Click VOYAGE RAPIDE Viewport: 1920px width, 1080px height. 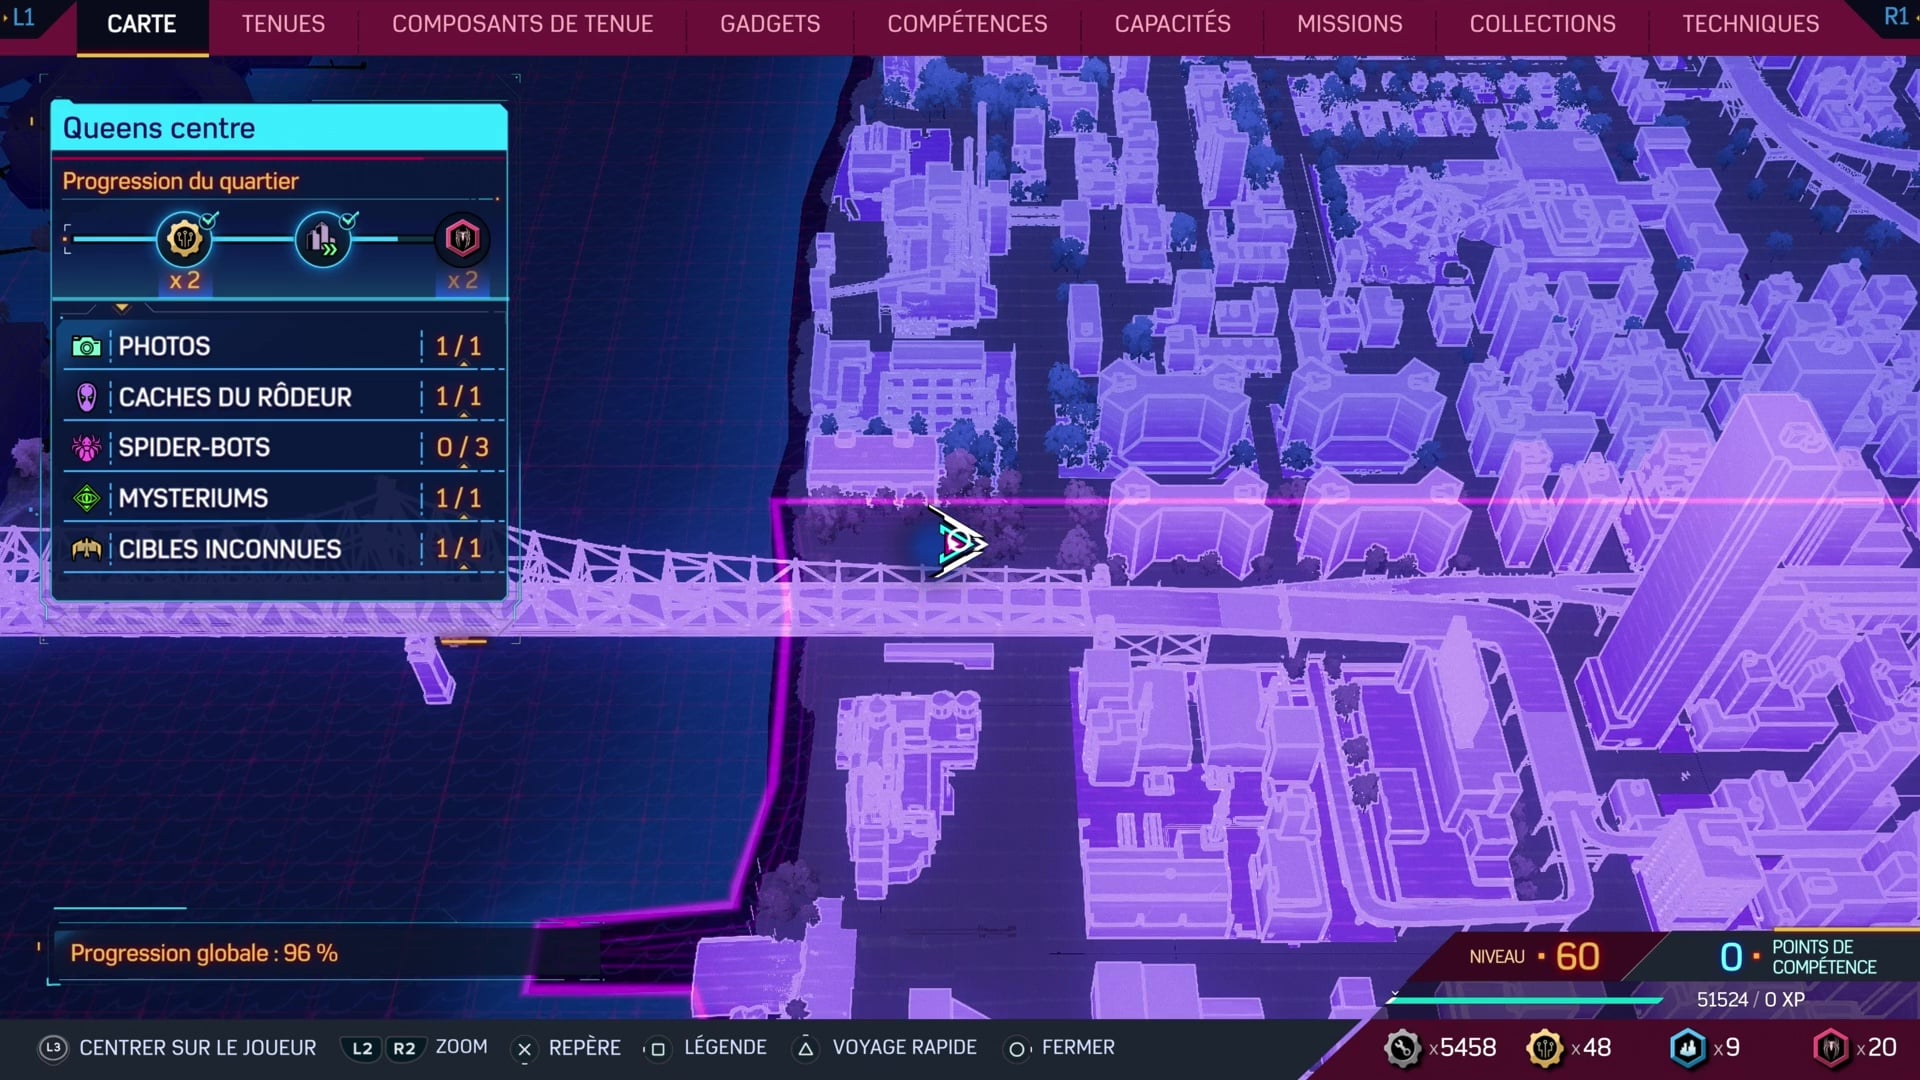(x=904, y=1047)
